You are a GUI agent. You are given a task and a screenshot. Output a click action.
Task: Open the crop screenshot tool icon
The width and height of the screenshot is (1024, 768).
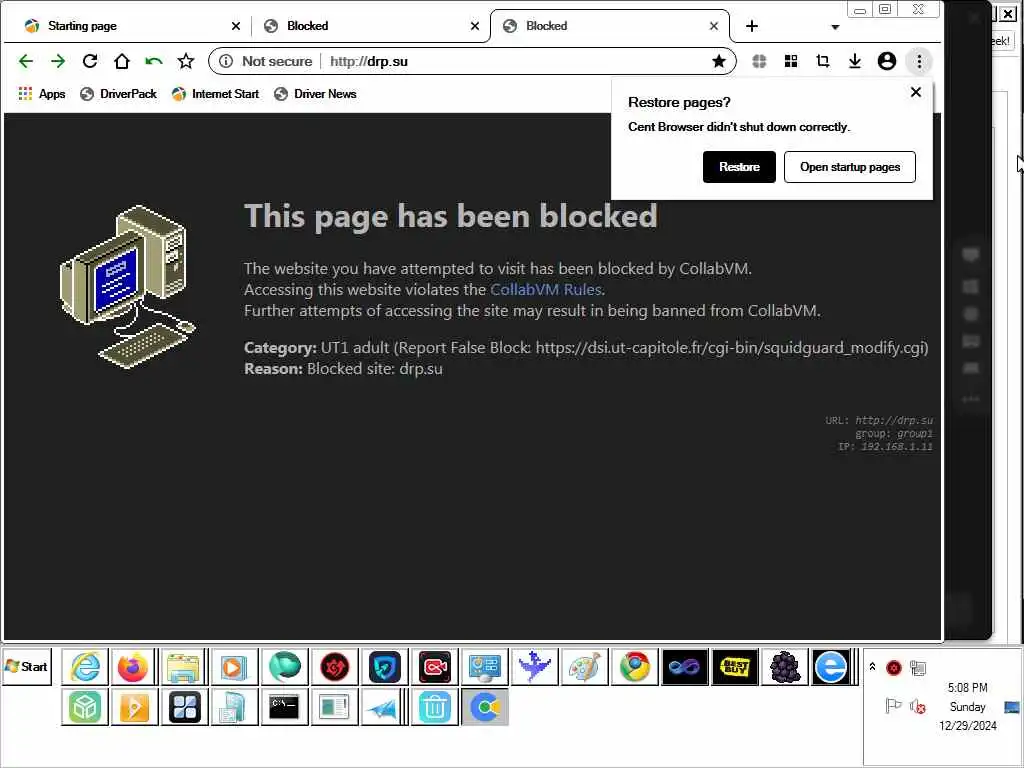click(x=823, y=61)
